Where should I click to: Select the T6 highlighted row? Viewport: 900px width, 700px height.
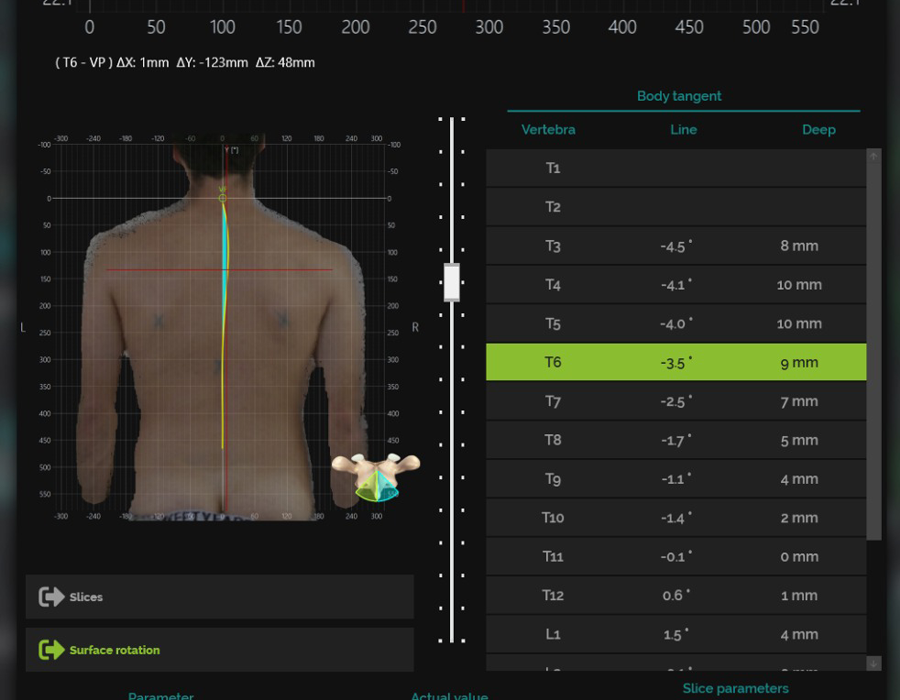coord(675,362)
